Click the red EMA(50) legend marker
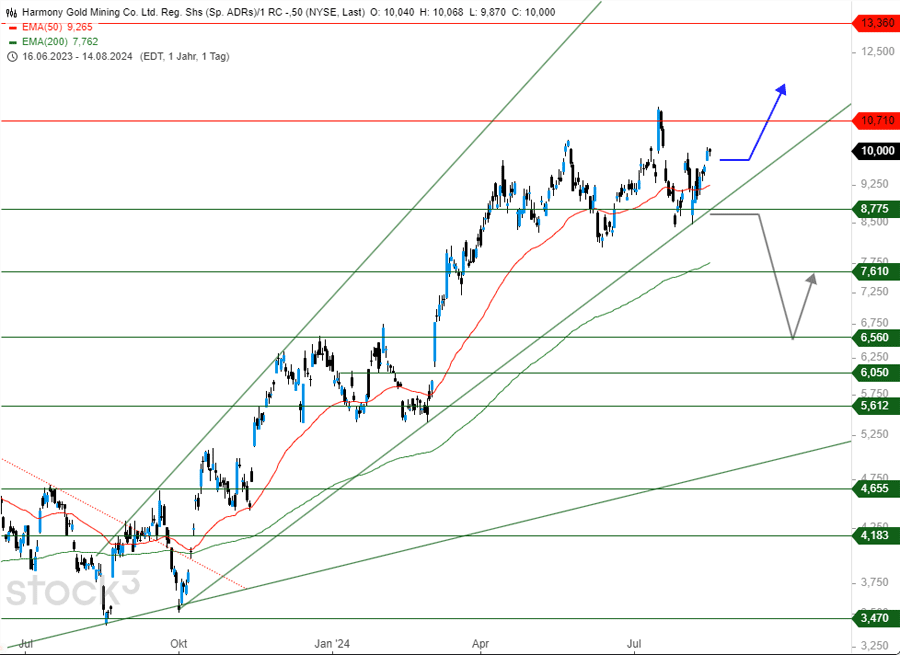This screenshot has height=655, width=900. pos(13,27)
